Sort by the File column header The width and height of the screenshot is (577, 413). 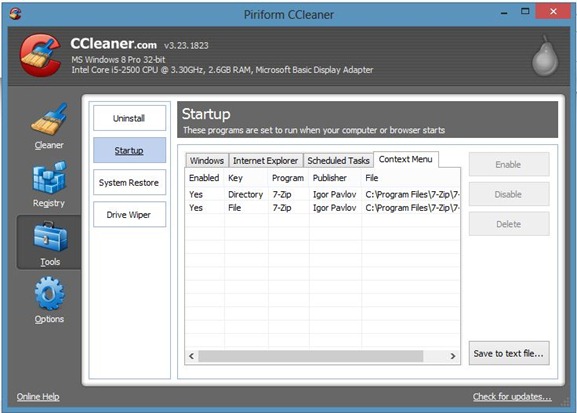(x=410, y=178)
